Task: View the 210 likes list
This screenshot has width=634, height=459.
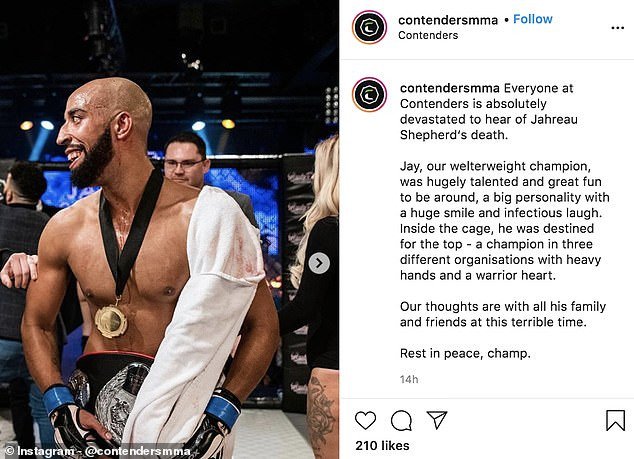Action: [x=382, y=446]
